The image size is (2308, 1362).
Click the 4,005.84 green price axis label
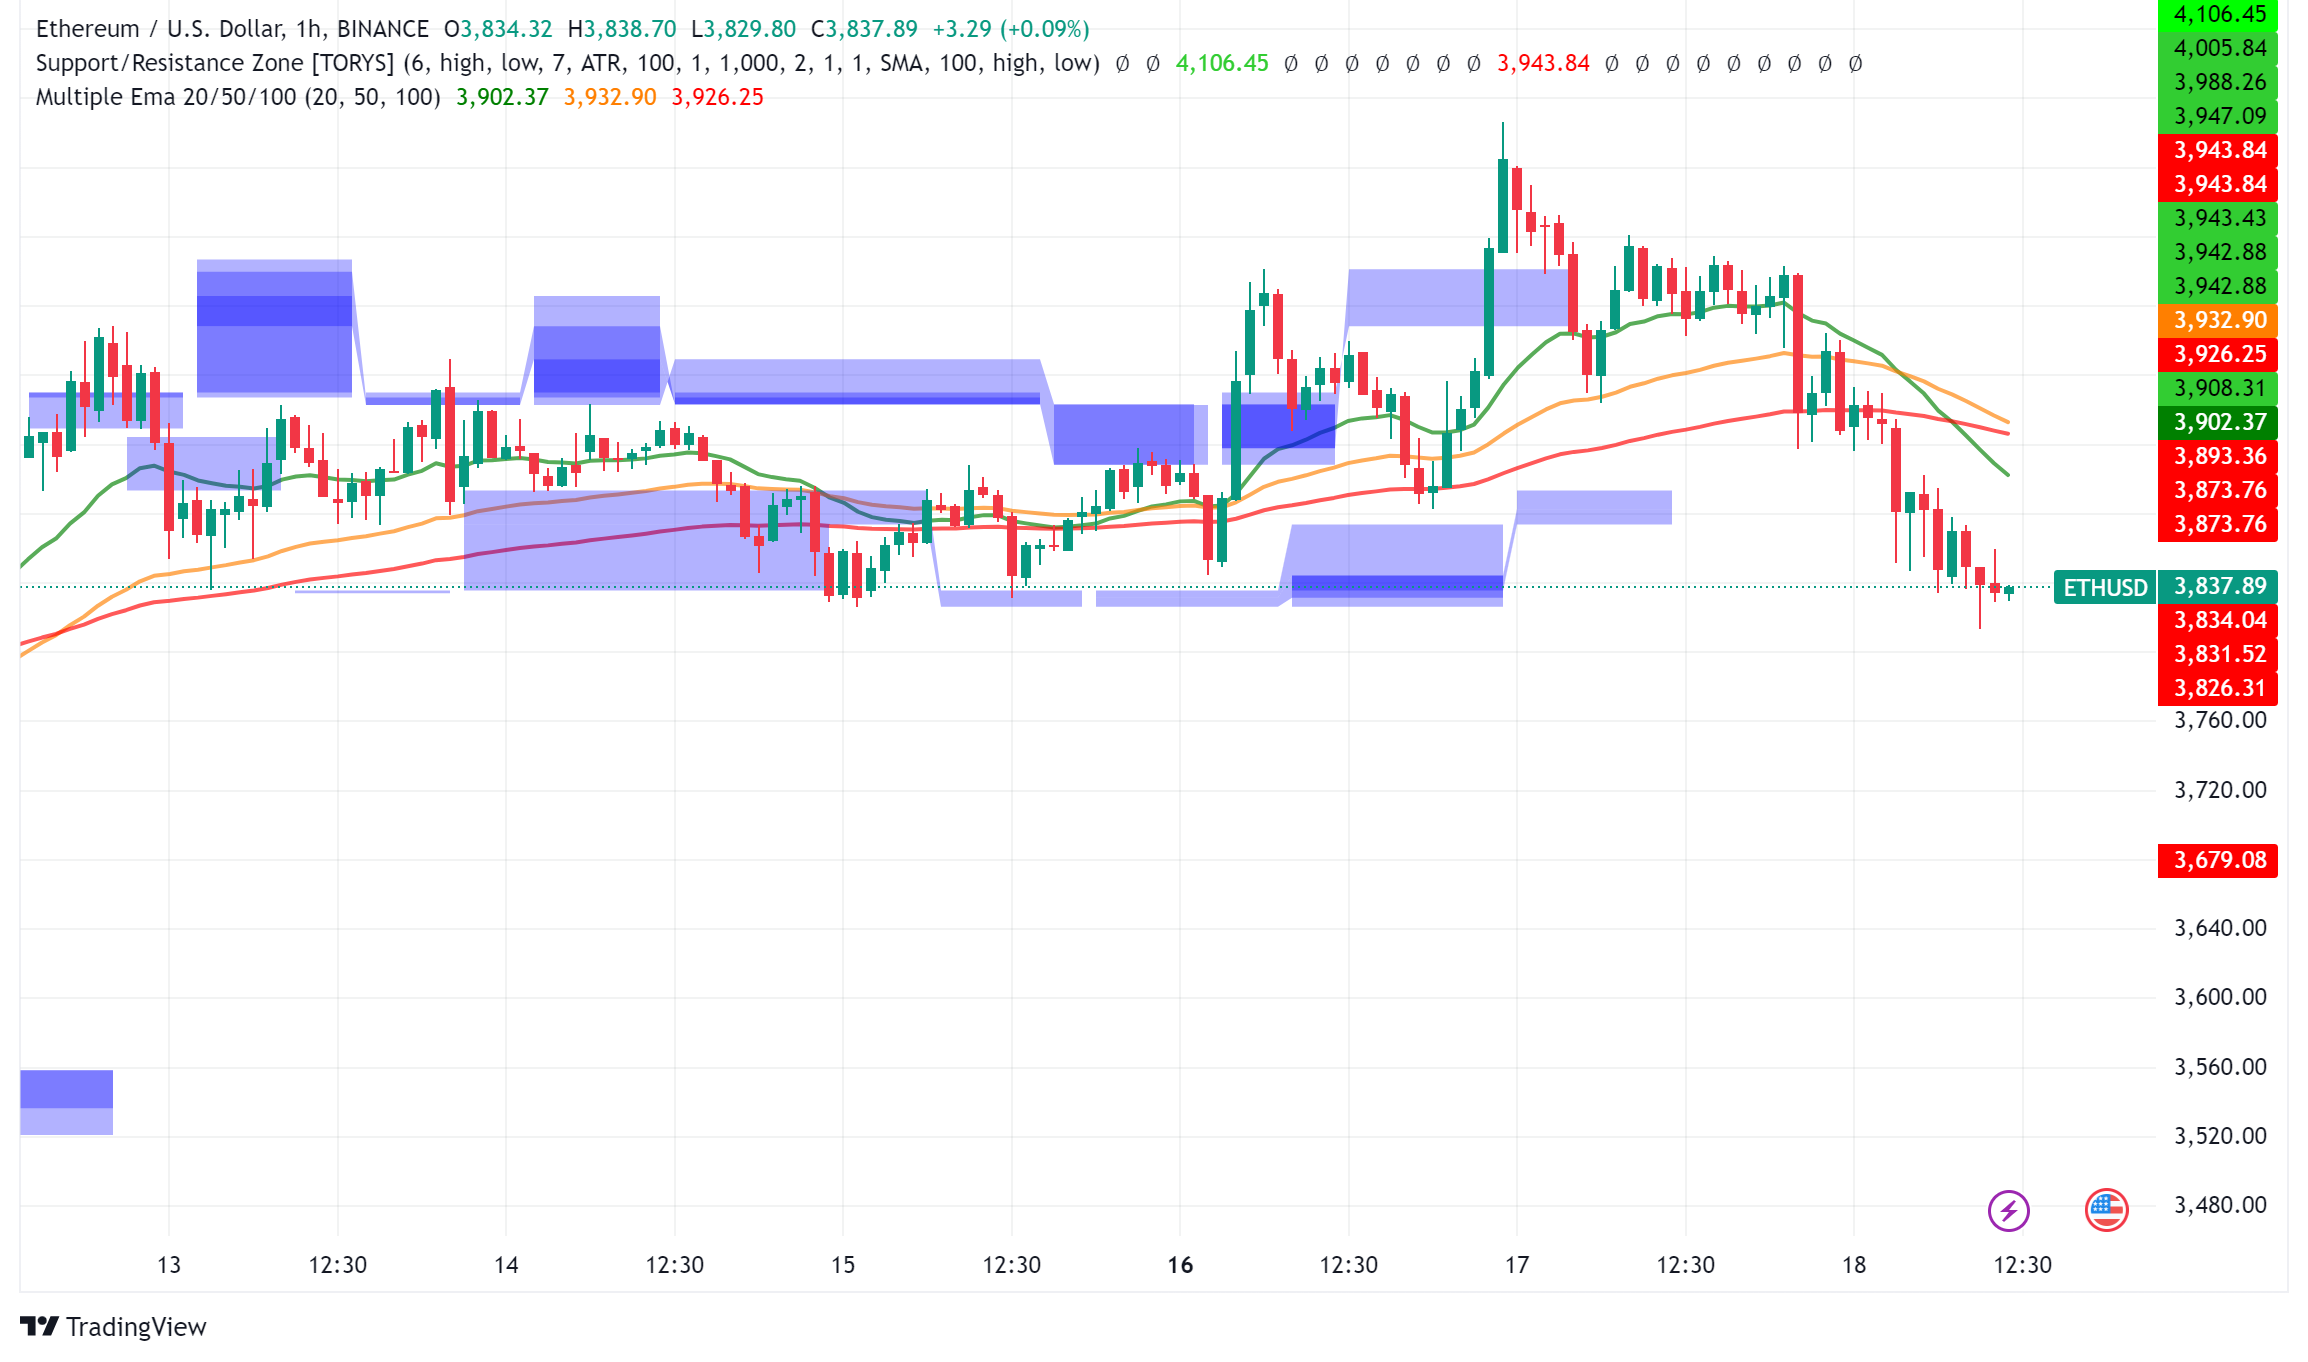coord(2219,48)
